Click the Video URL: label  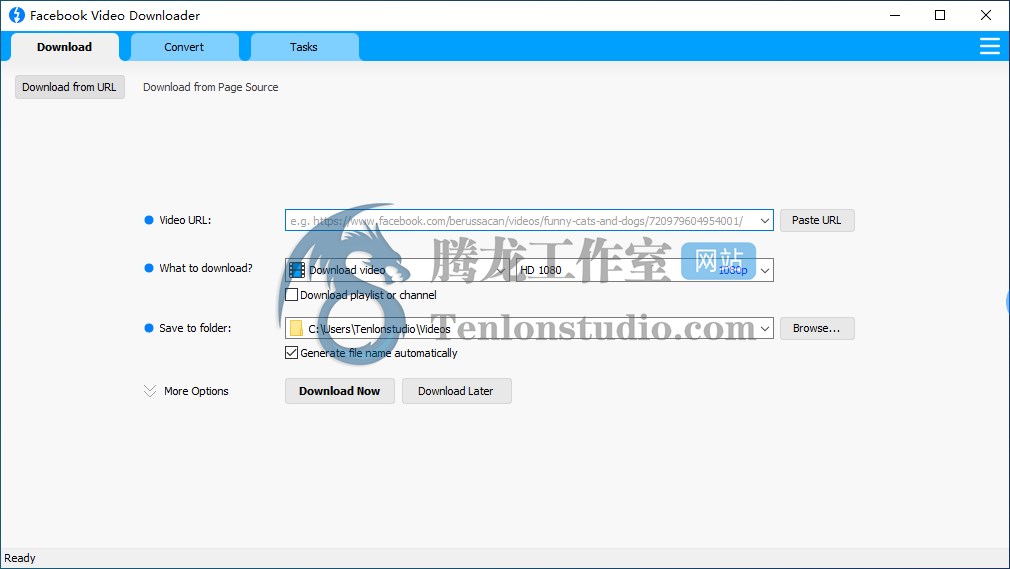click(x=185, y=220)
